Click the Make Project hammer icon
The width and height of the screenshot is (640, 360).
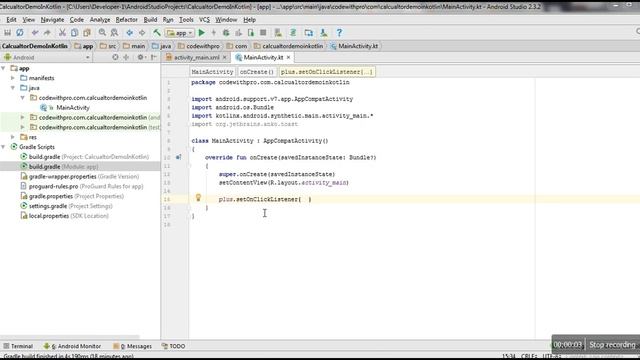coord(157,33)
